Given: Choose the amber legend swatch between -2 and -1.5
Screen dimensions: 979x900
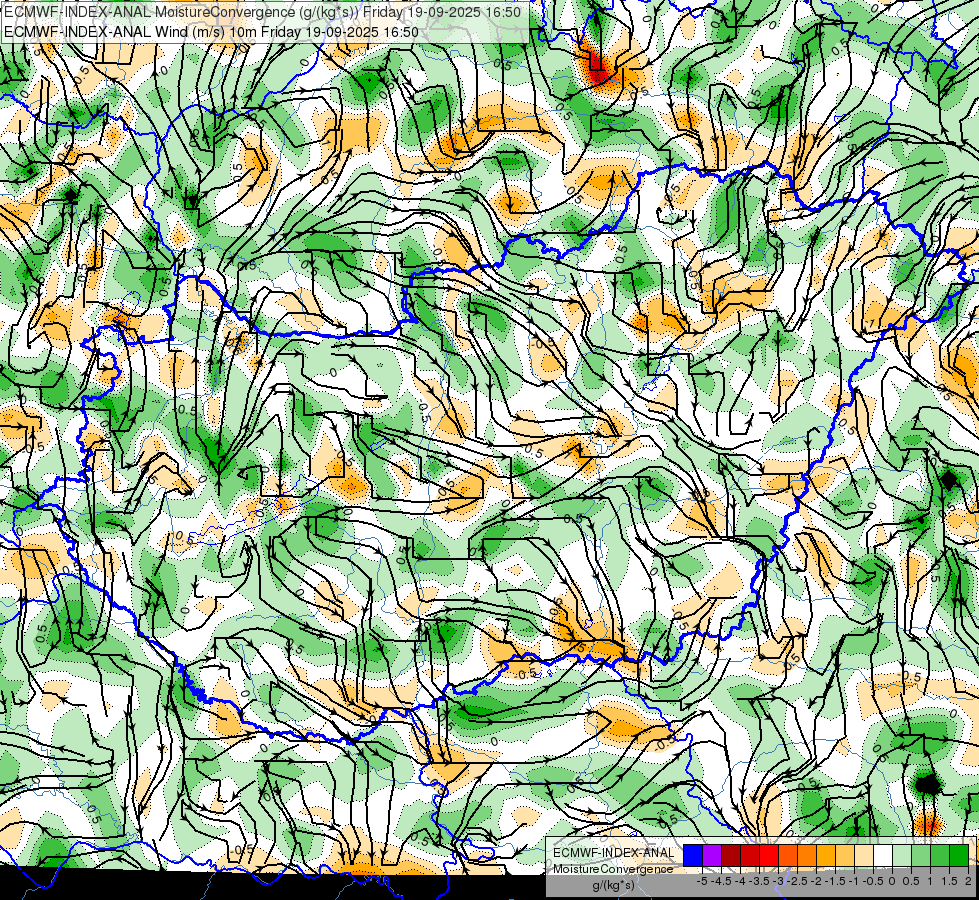Looking at the screenshot, I should (x=825, y=856).
